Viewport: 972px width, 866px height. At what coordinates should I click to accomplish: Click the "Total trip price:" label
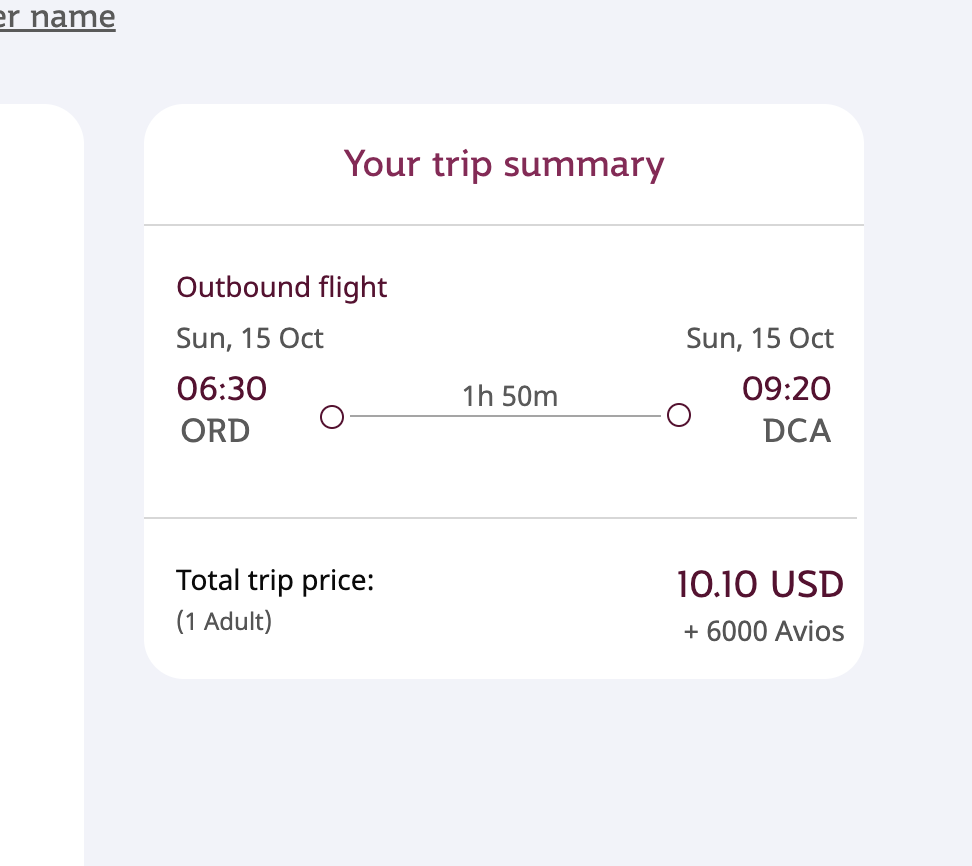275,580
